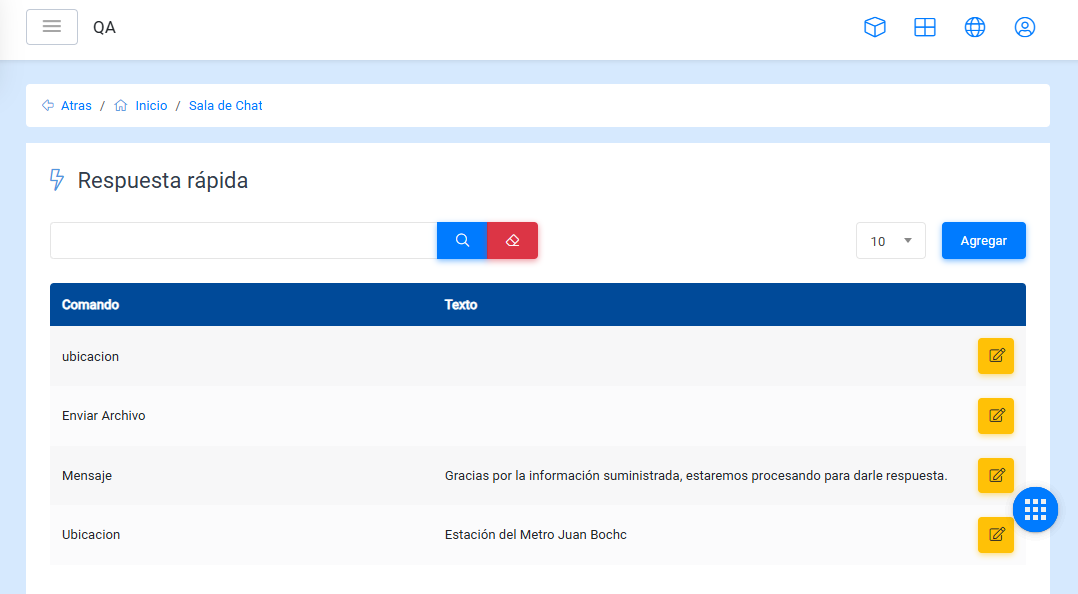Click the blue search magnifier button

[x=462, y=241]
